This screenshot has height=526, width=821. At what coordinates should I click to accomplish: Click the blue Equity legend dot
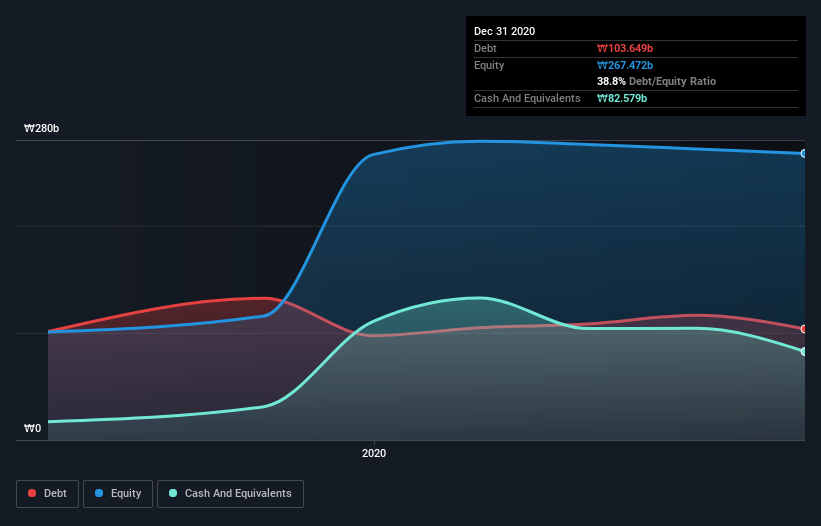99,493
